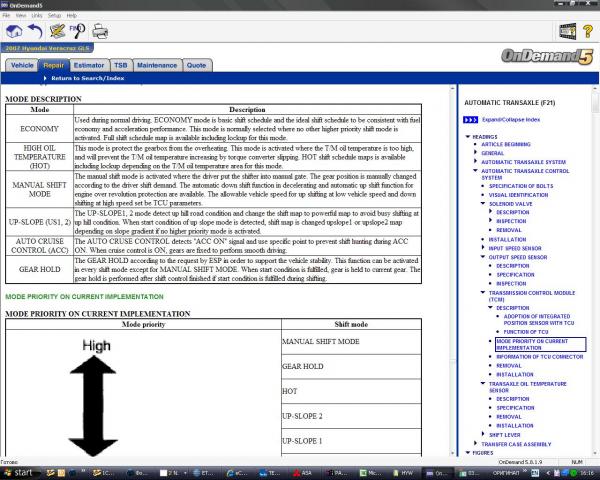The width and height of the screenshot is (600, 480).
Task: Open the Vehicle tab
Action: click(x=22, y=65)
